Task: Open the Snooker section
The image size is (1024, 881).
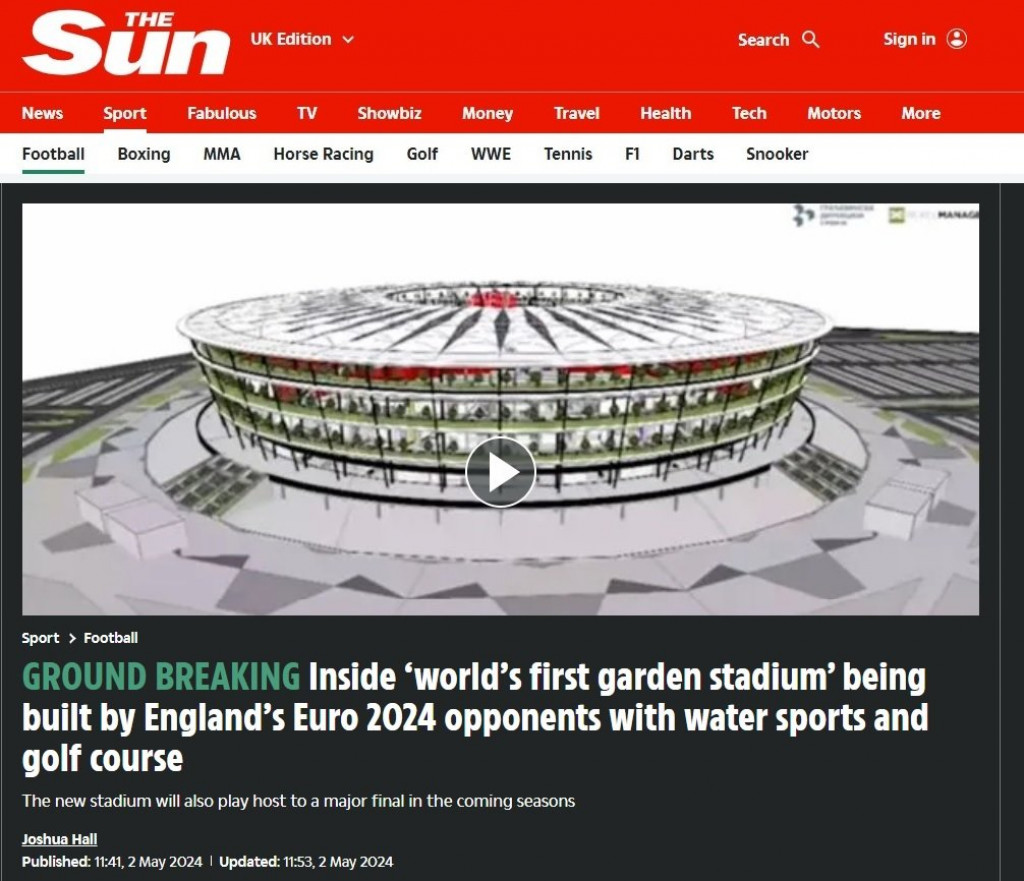Action: [x=777, y=154]
